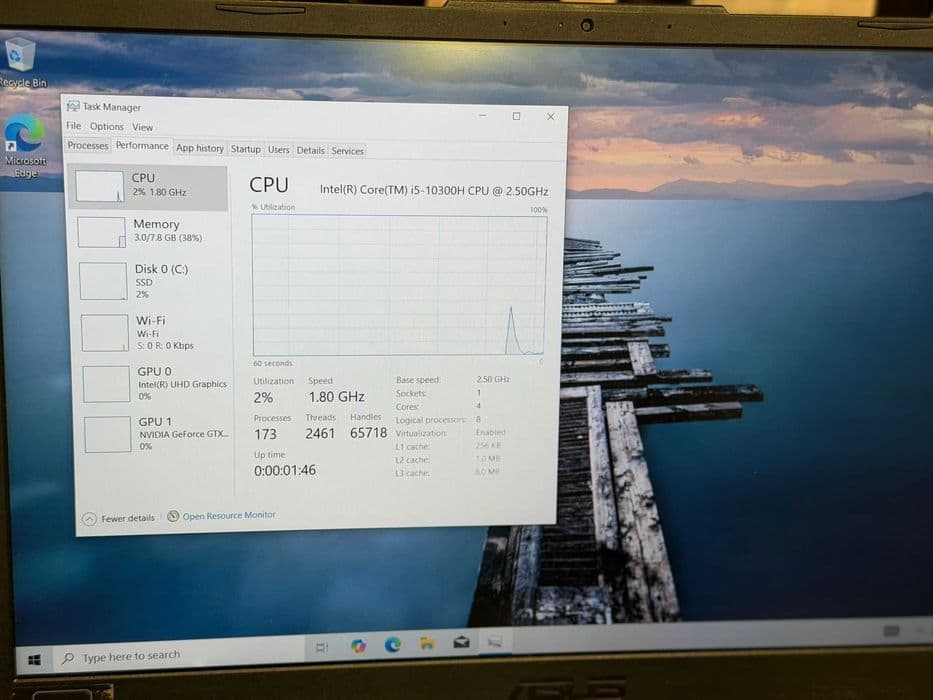933x700 pixels.
Task: Launch Microsoft Edge from the desktop shortcut
Action: click(x=25, y=146)
